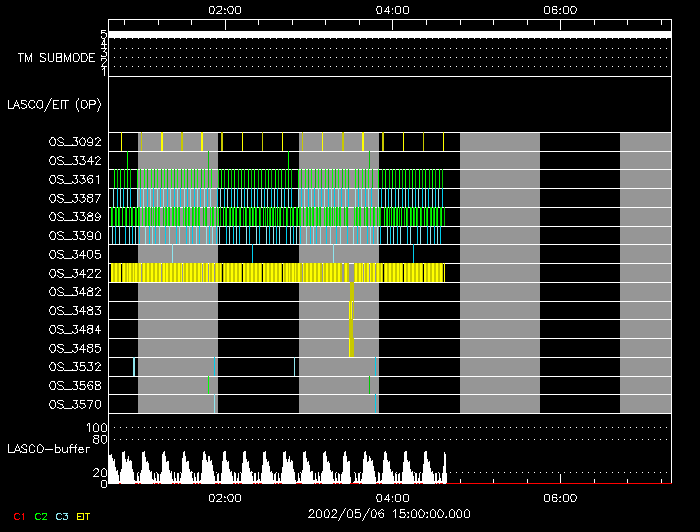Select the LASCO/EIT (OP) label
The image size is (700, 532).
pos(55,104)
